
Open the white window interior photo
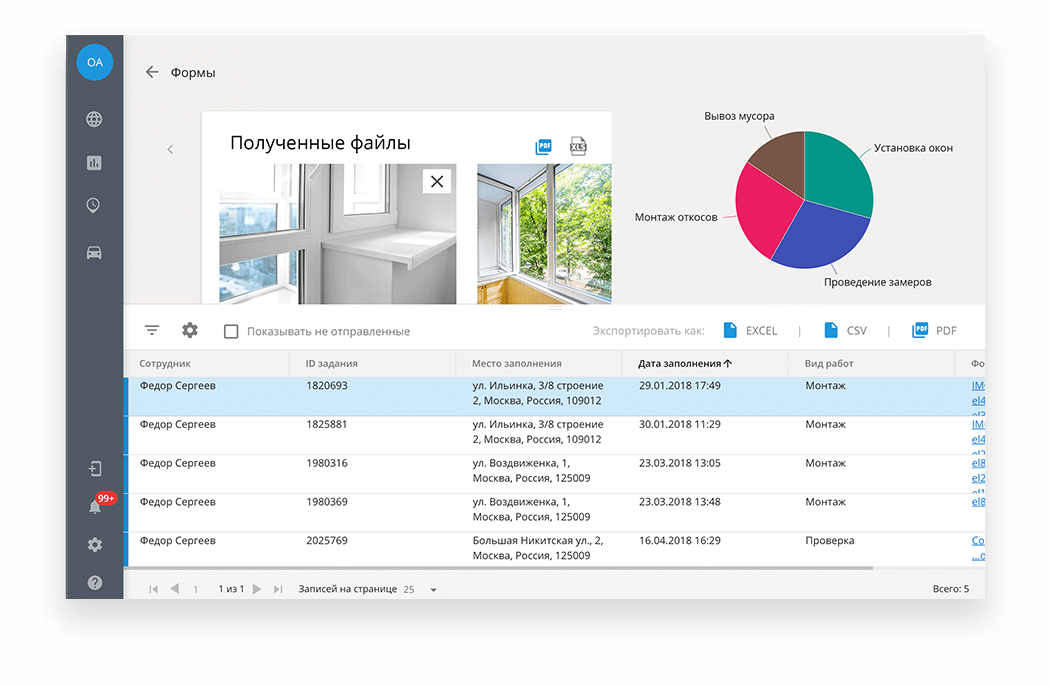point(338,233)
